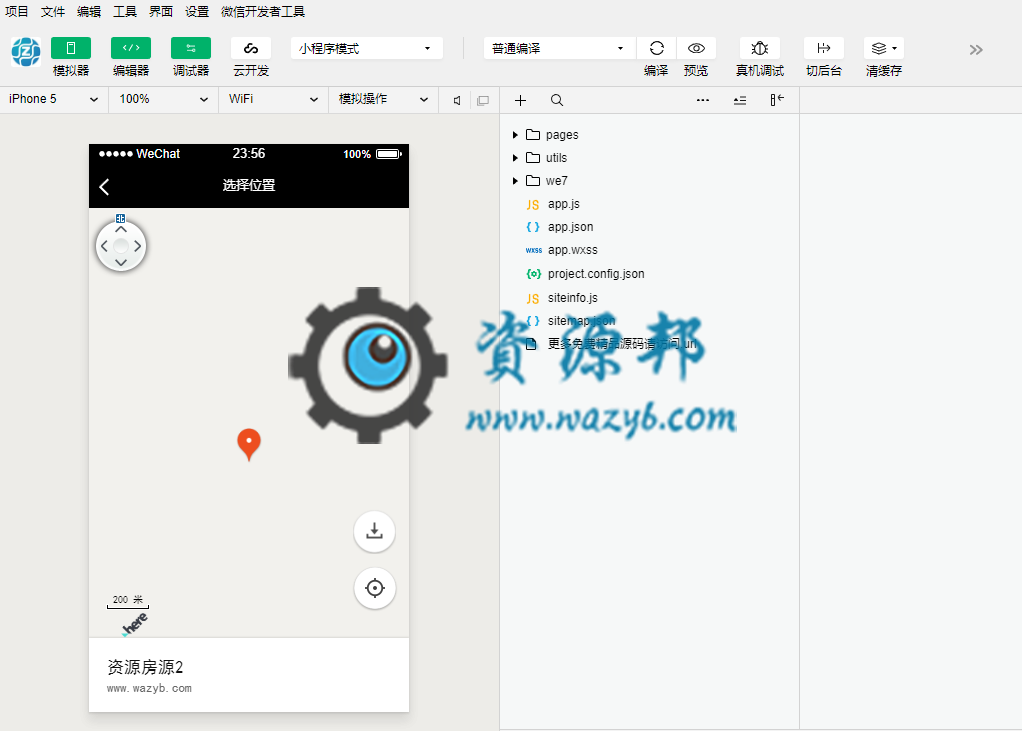Select location entry 资源房源2

coord(249,675)
